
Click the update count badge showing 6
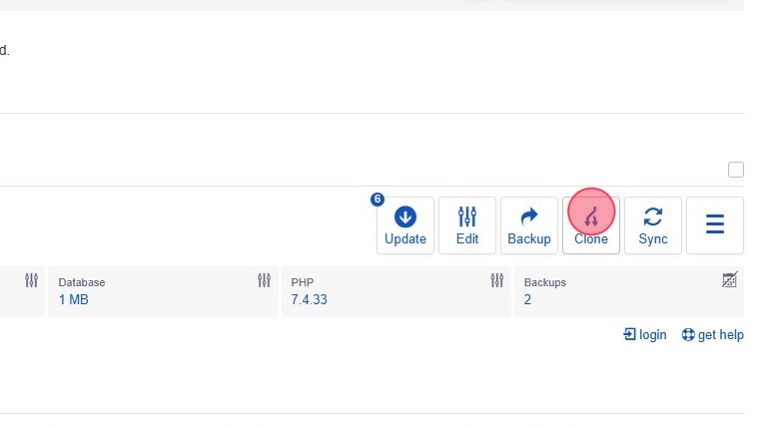click(377, 199)
